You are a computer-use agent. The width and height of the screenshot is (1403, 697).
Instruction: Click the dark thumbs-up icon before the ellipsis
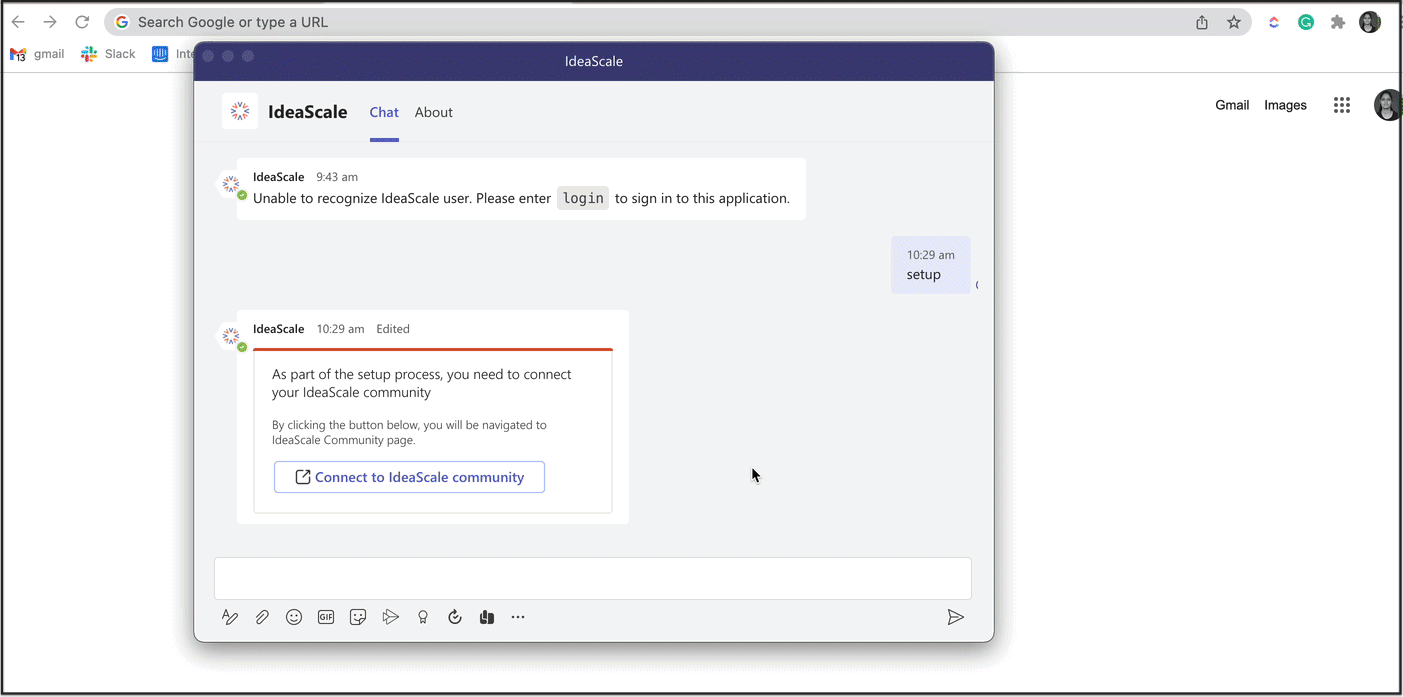487,617
